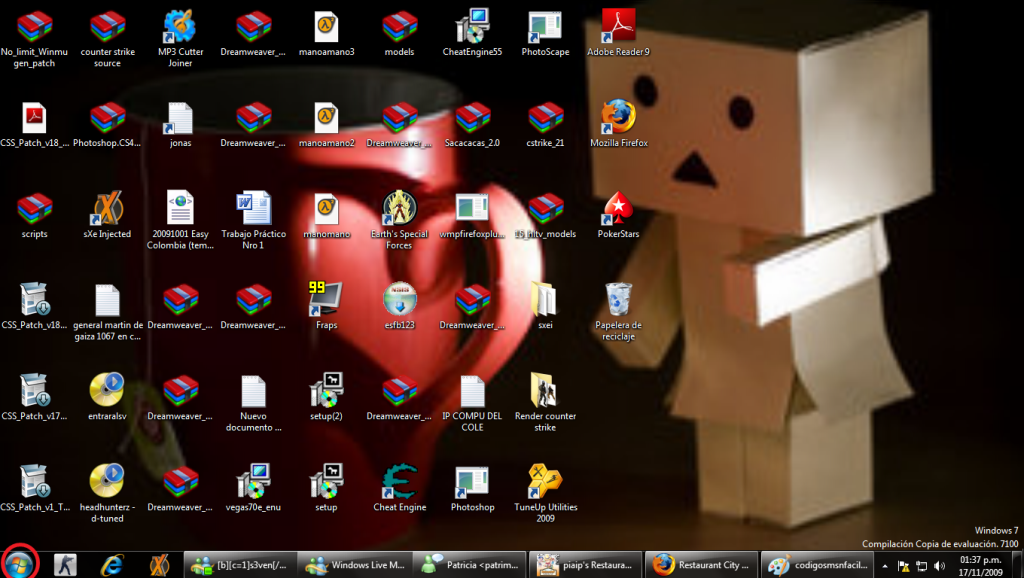Launch the PokerStars shortcut
1024x578 pixels.
click(x=618, y=208)
